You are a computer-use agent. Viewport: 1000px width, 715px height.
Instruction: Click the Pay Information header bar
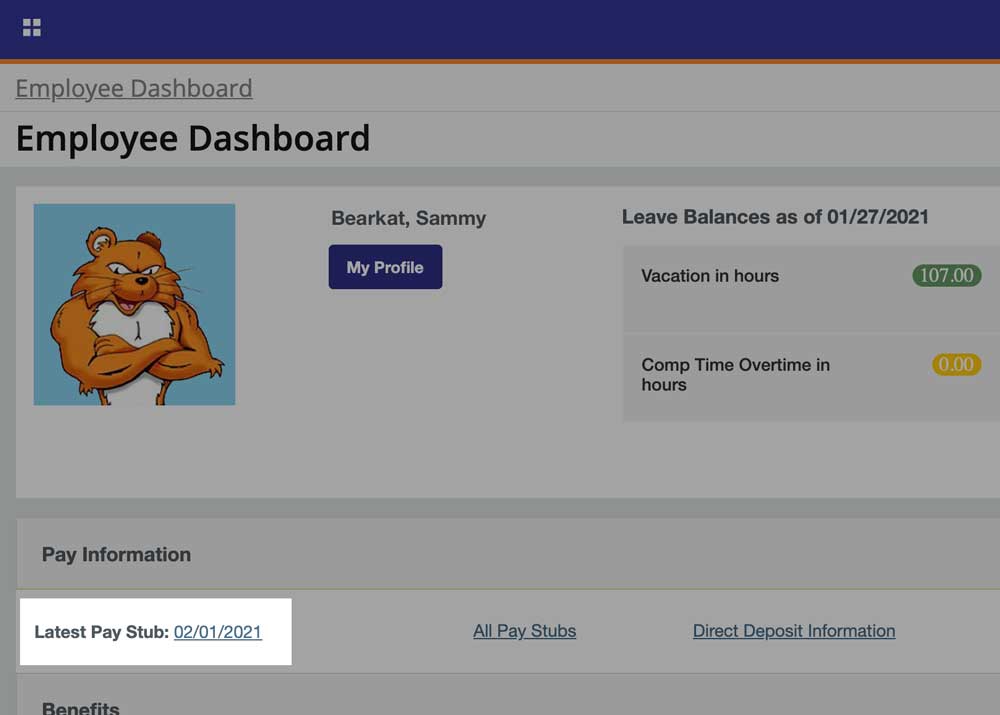pos(500,554)
